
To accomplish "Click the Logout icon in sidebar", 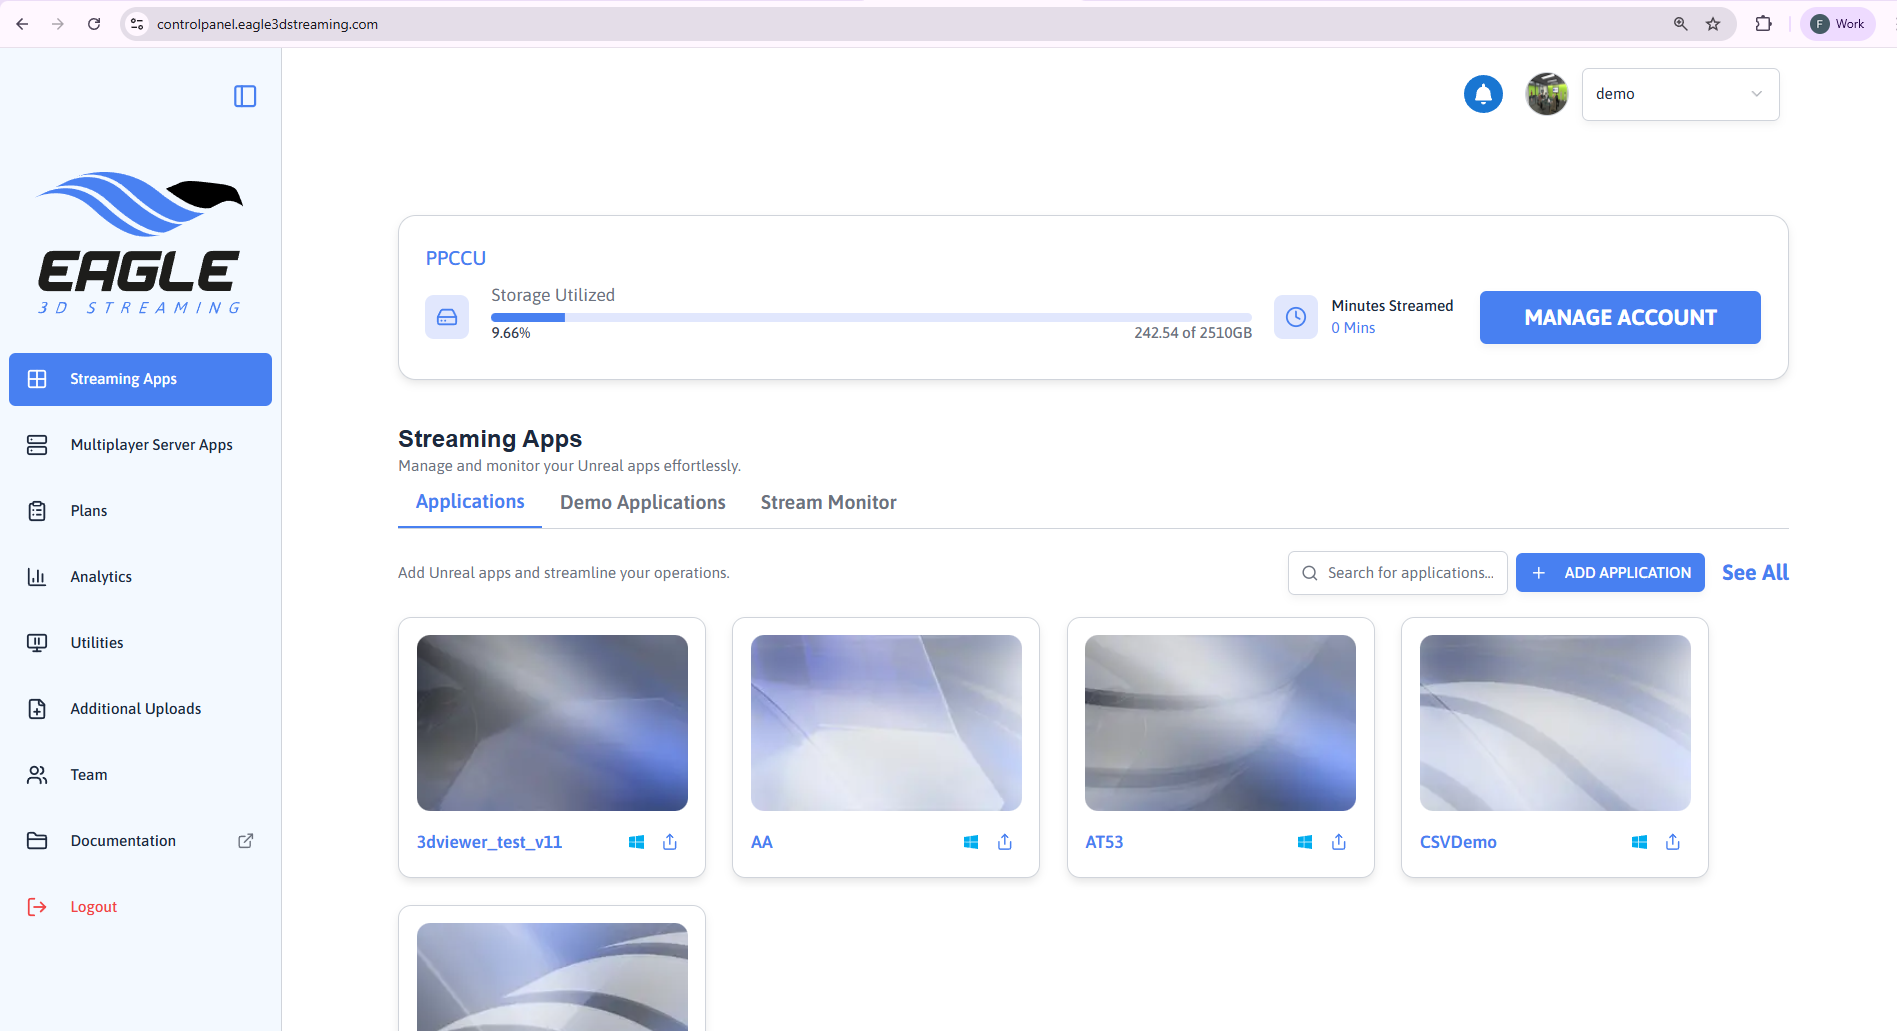I will click(x=37, y=907).
